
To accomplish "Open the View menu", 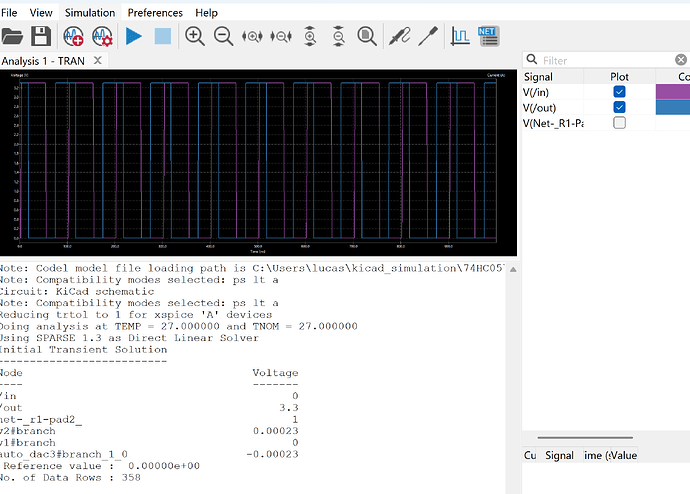I will (x=41, y=13).
